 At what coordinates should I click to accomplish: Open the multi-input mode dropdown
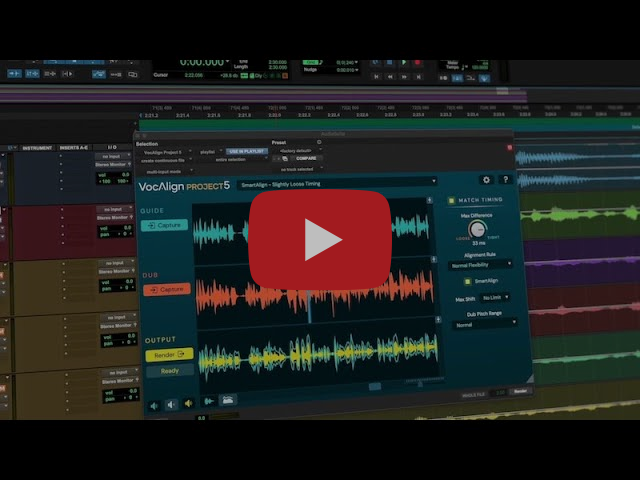tap(167, 172)
